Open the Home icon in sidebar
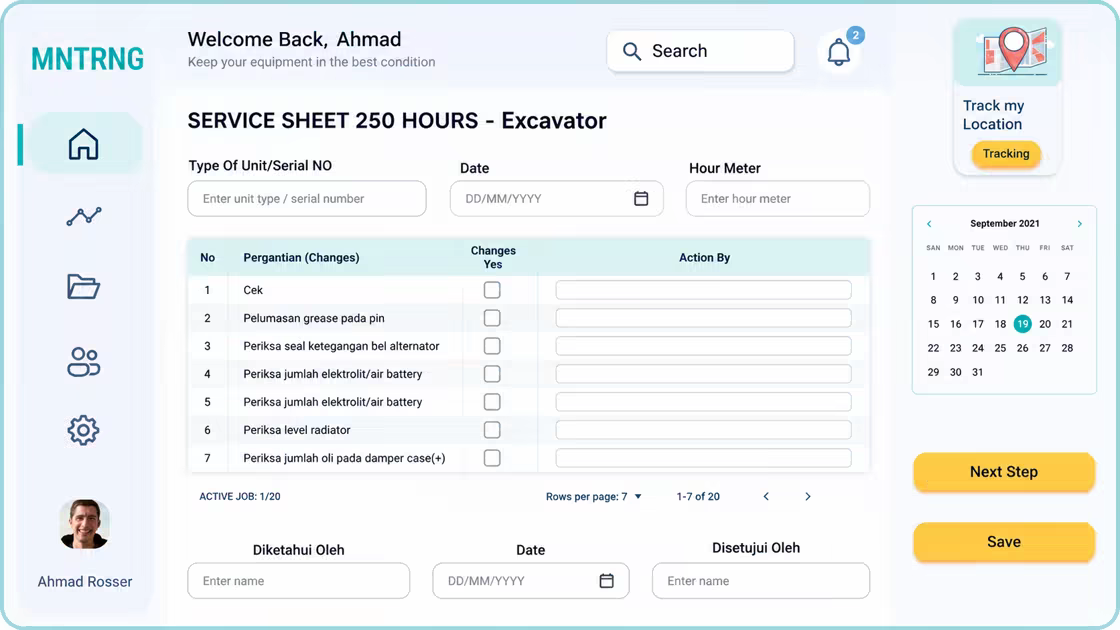1120x630 pixels. coord(84,144)
